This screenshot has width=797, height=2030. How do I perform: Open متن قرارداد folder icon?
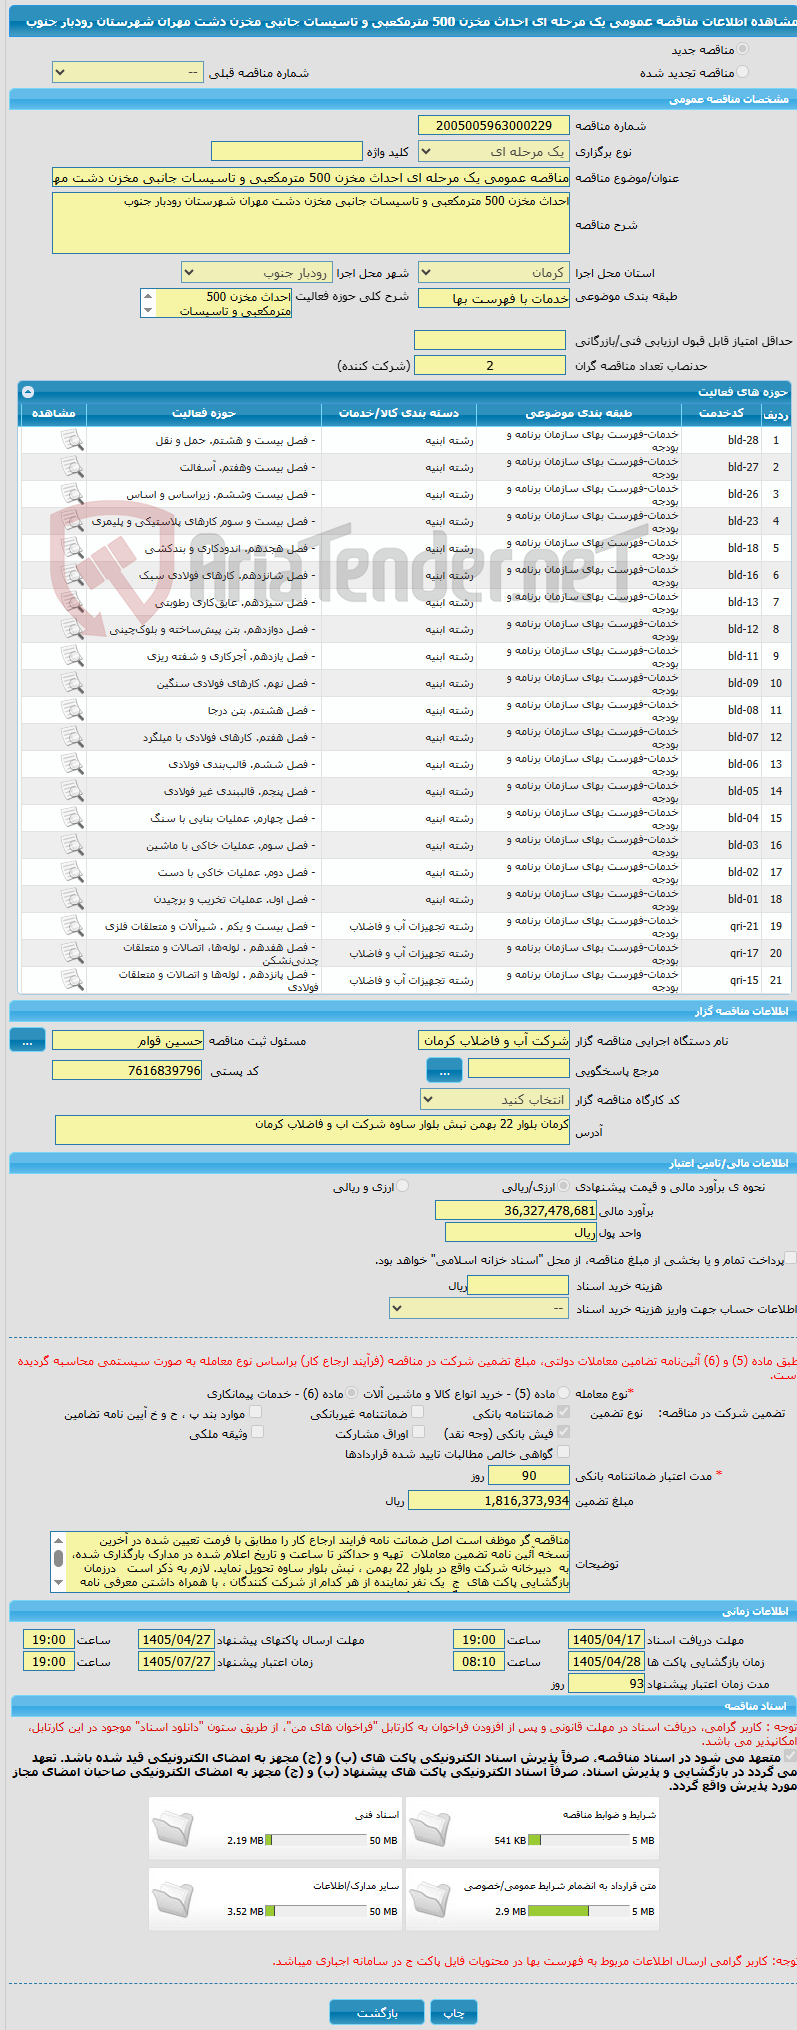[429, 1899]
